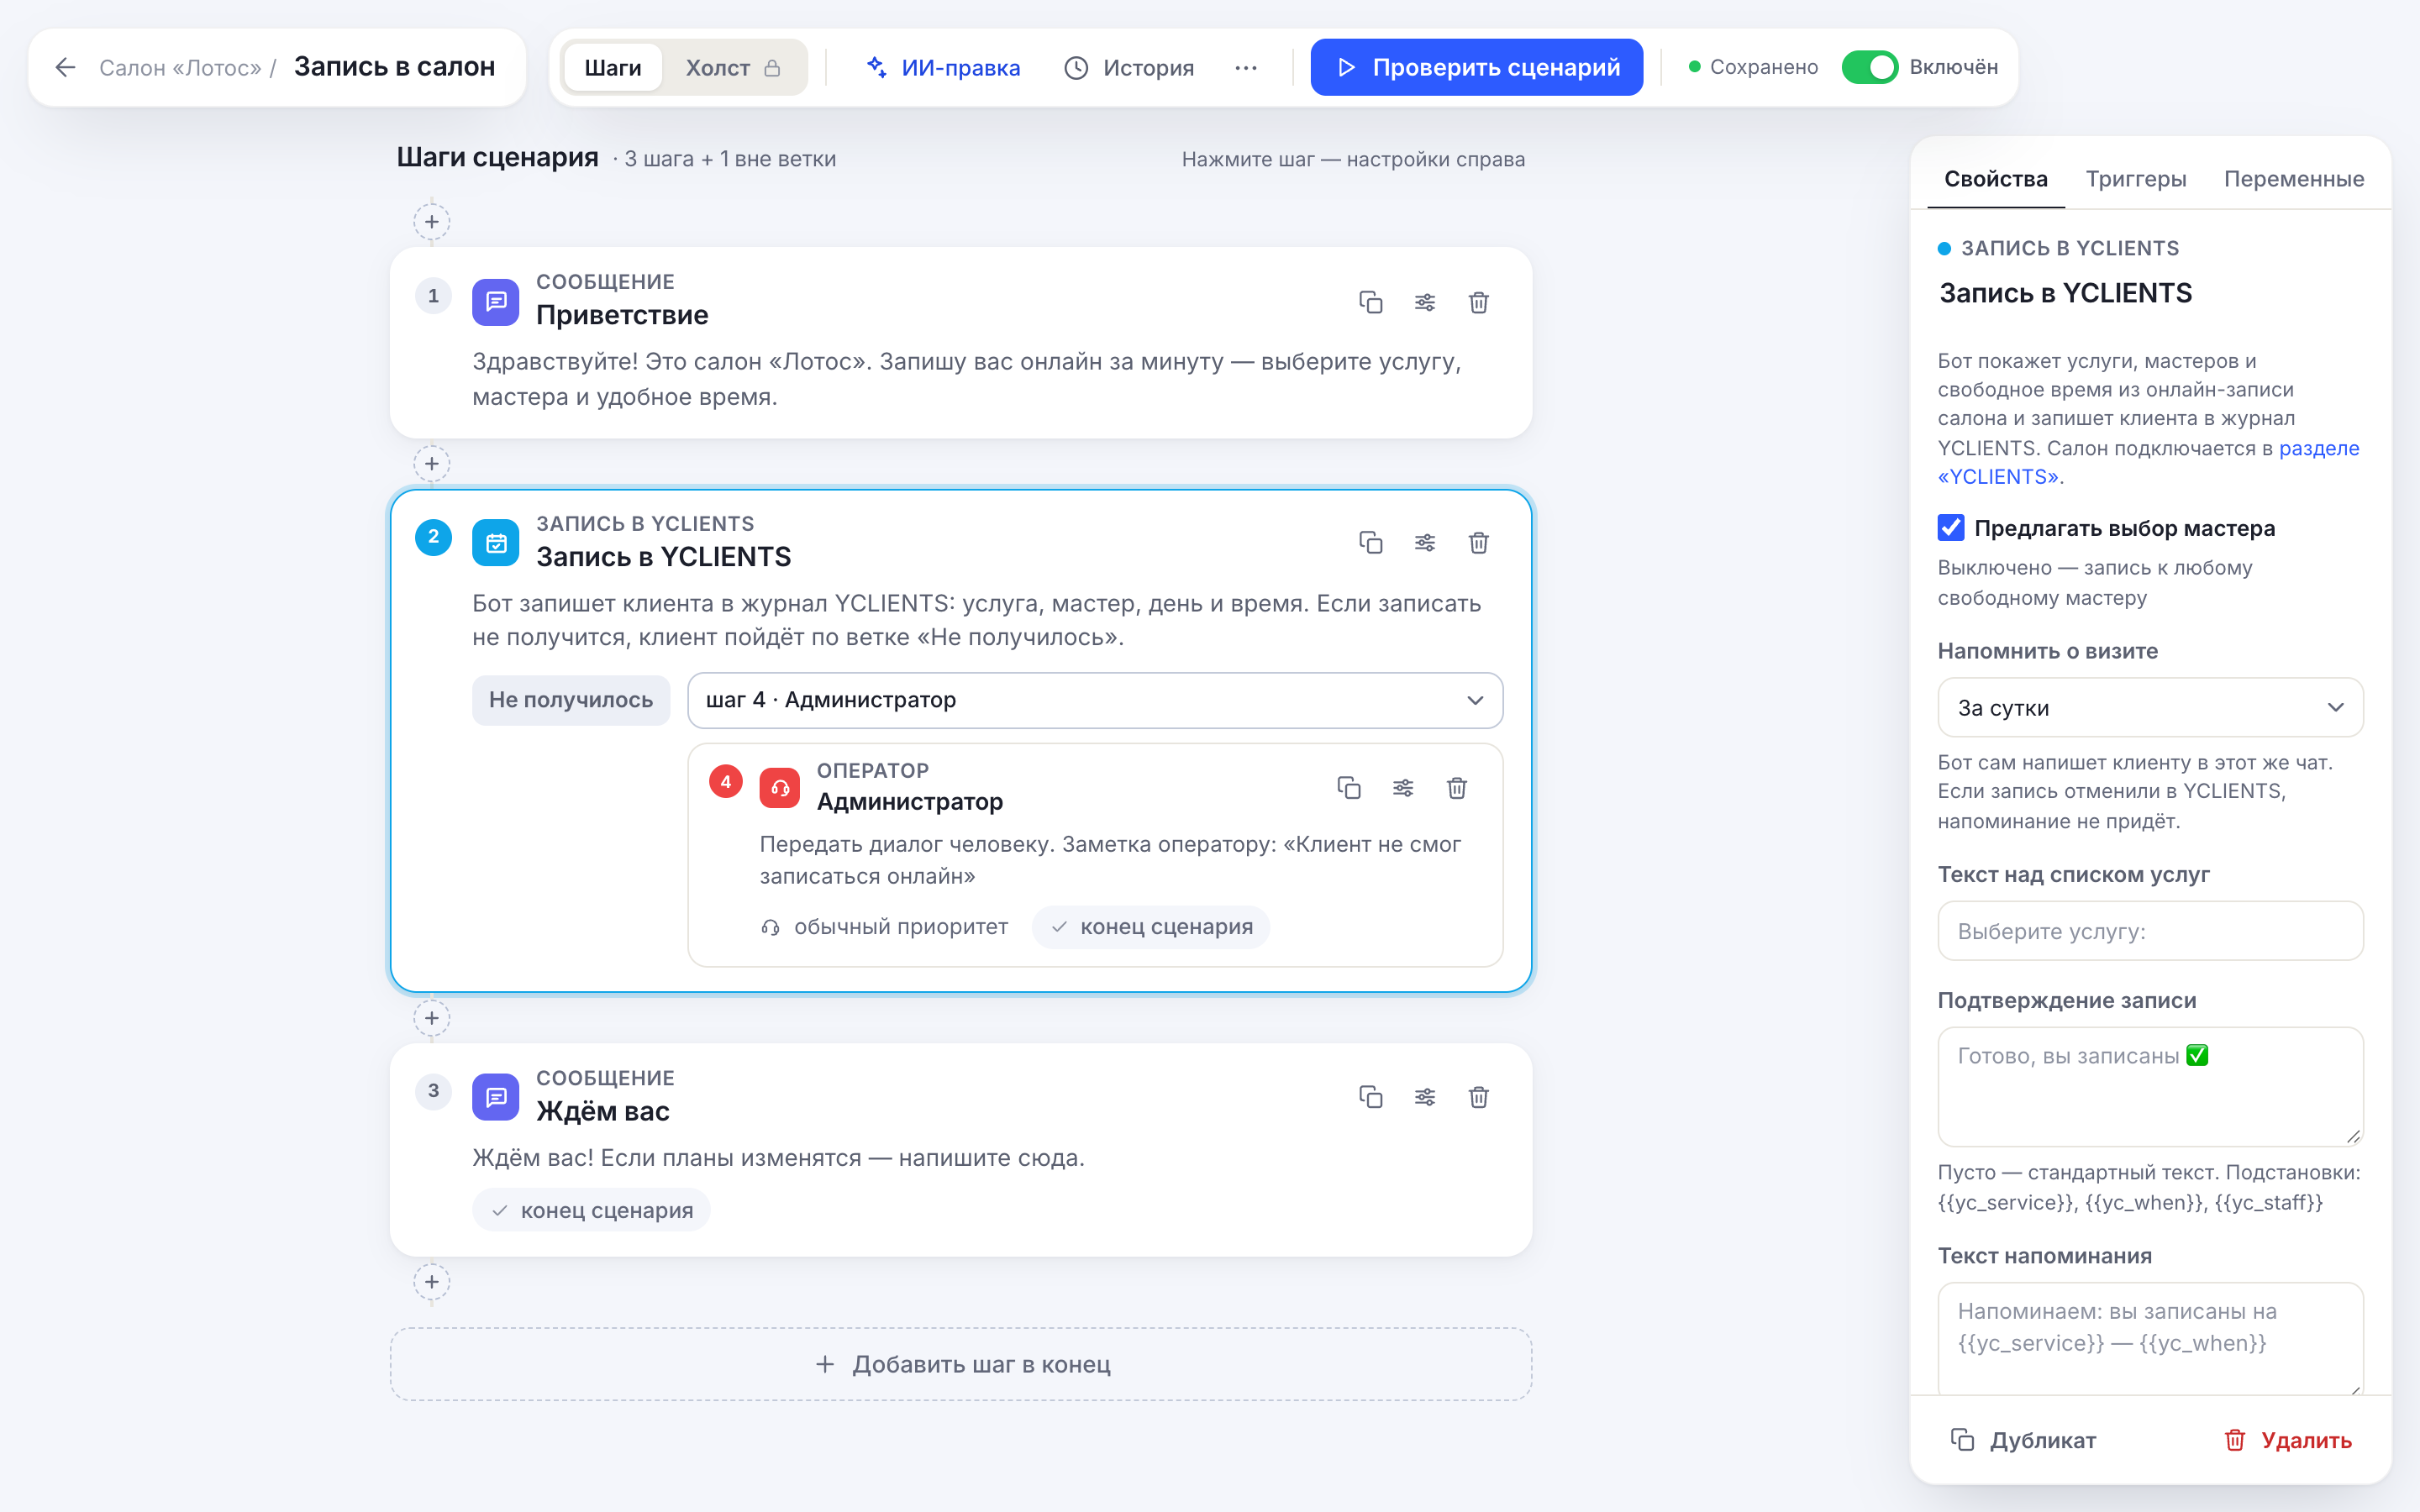Focus the Текст над списком услуг field

2150,931
